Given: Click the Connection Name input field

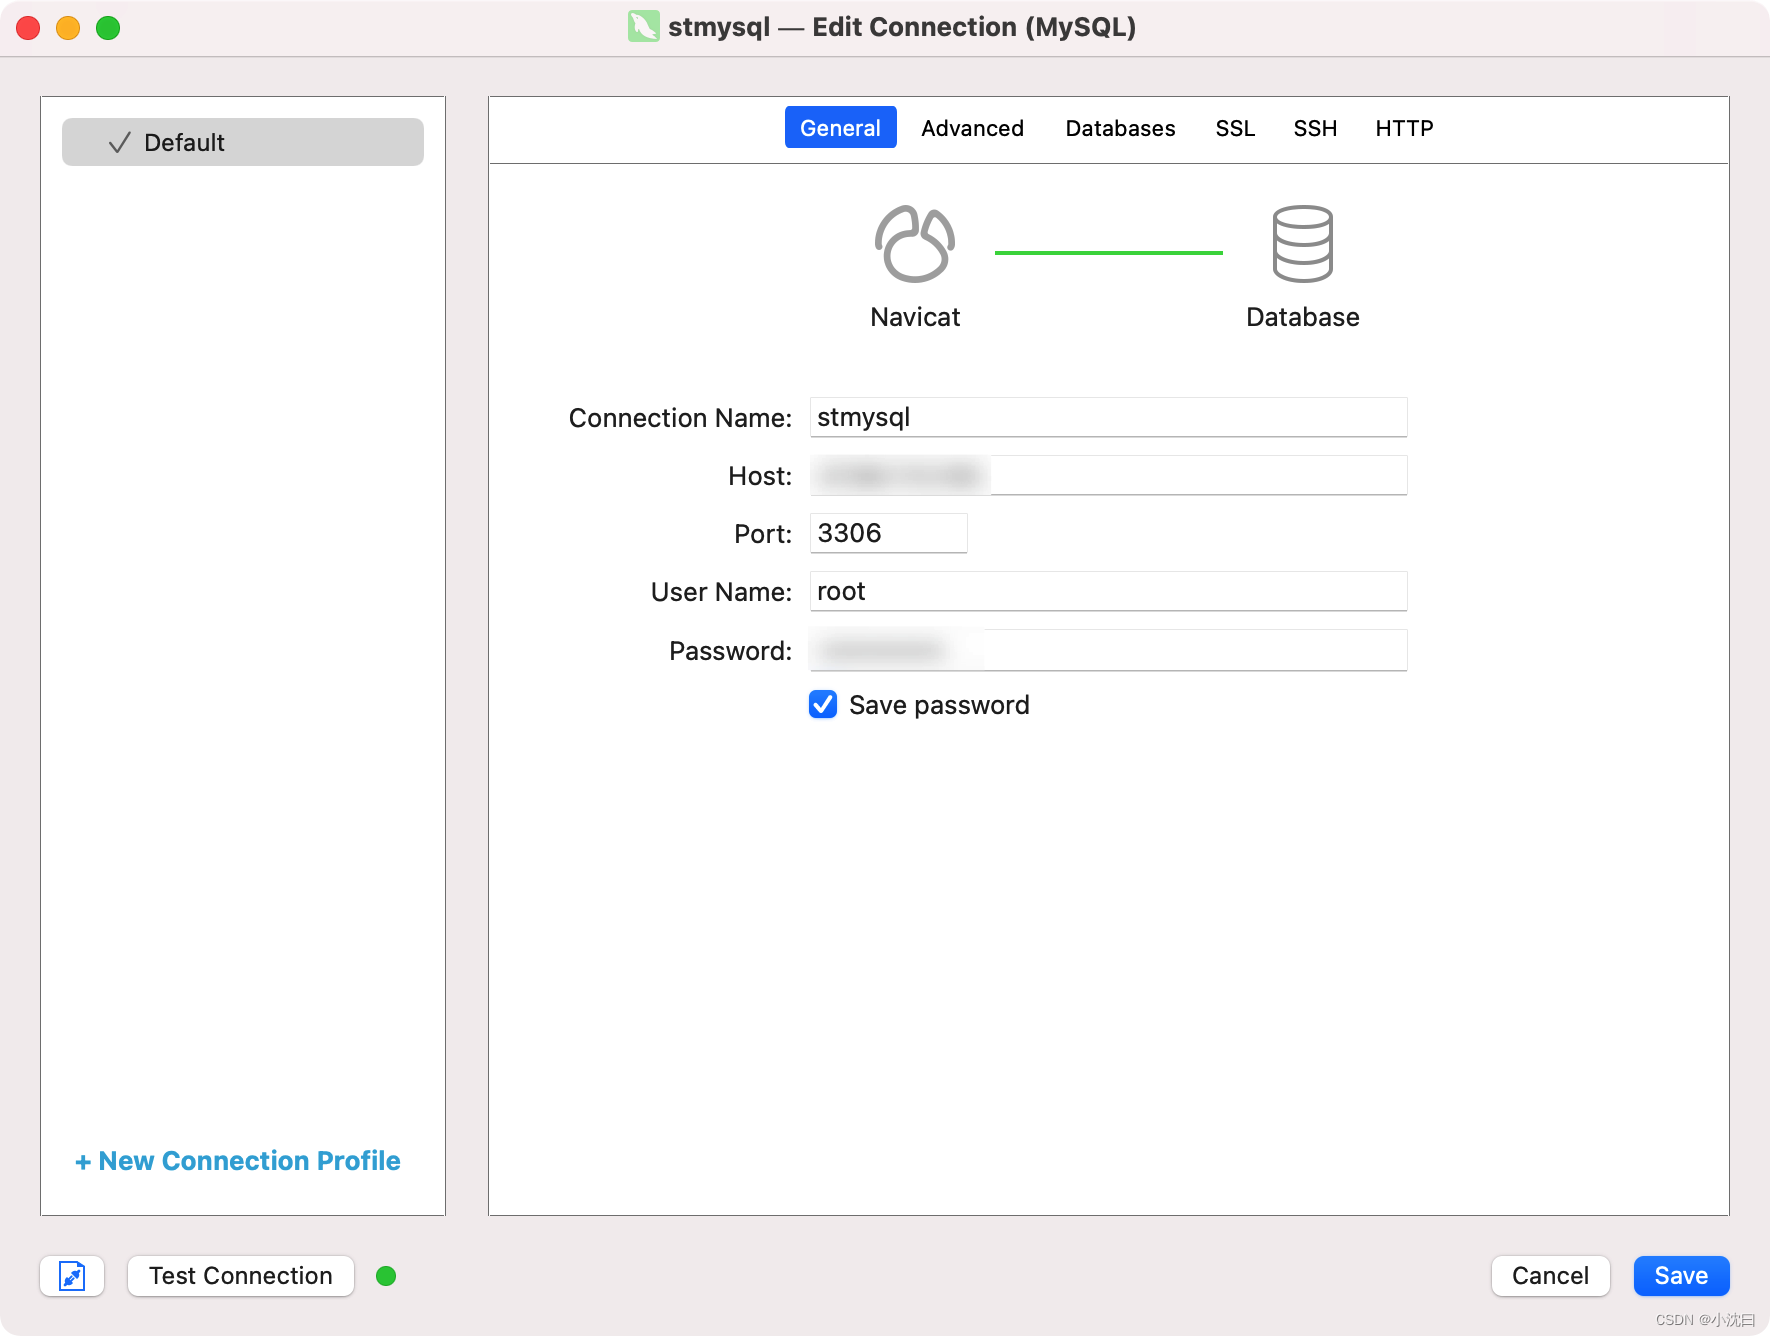Looking at the screenshot, I should (x=1108, y=417).
